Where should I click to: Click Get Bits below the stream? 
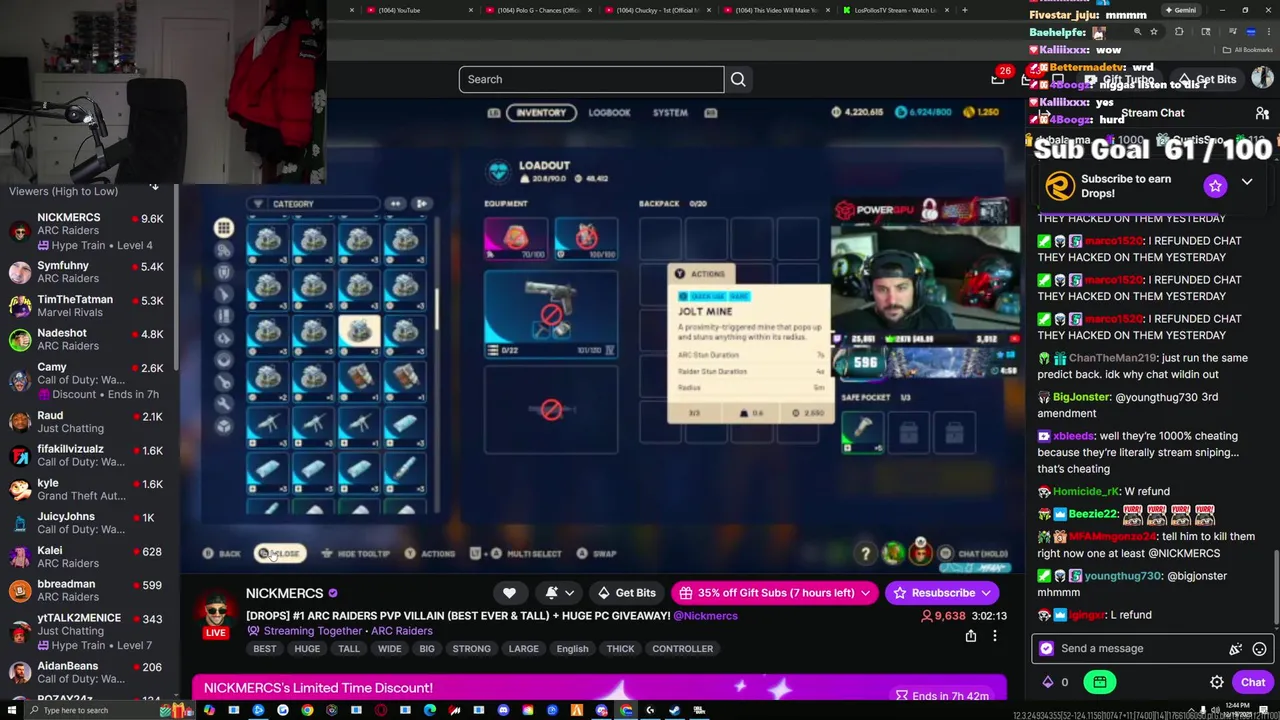(625, 593)
